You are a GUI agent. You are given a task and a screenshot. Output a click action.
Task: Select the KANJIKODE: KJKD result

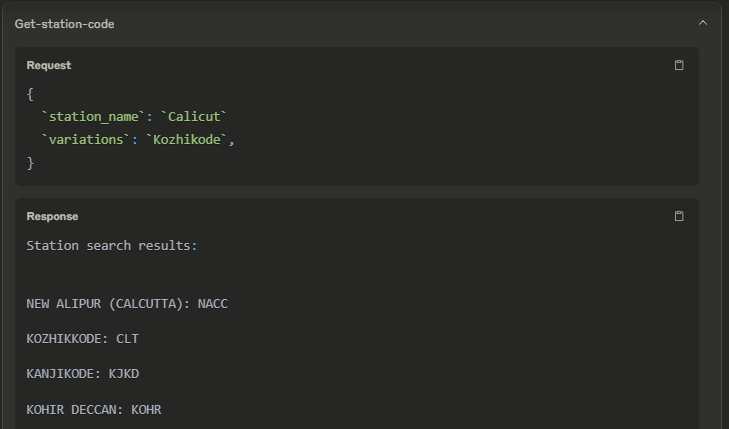pyautogui.click(x=82, y=374)
